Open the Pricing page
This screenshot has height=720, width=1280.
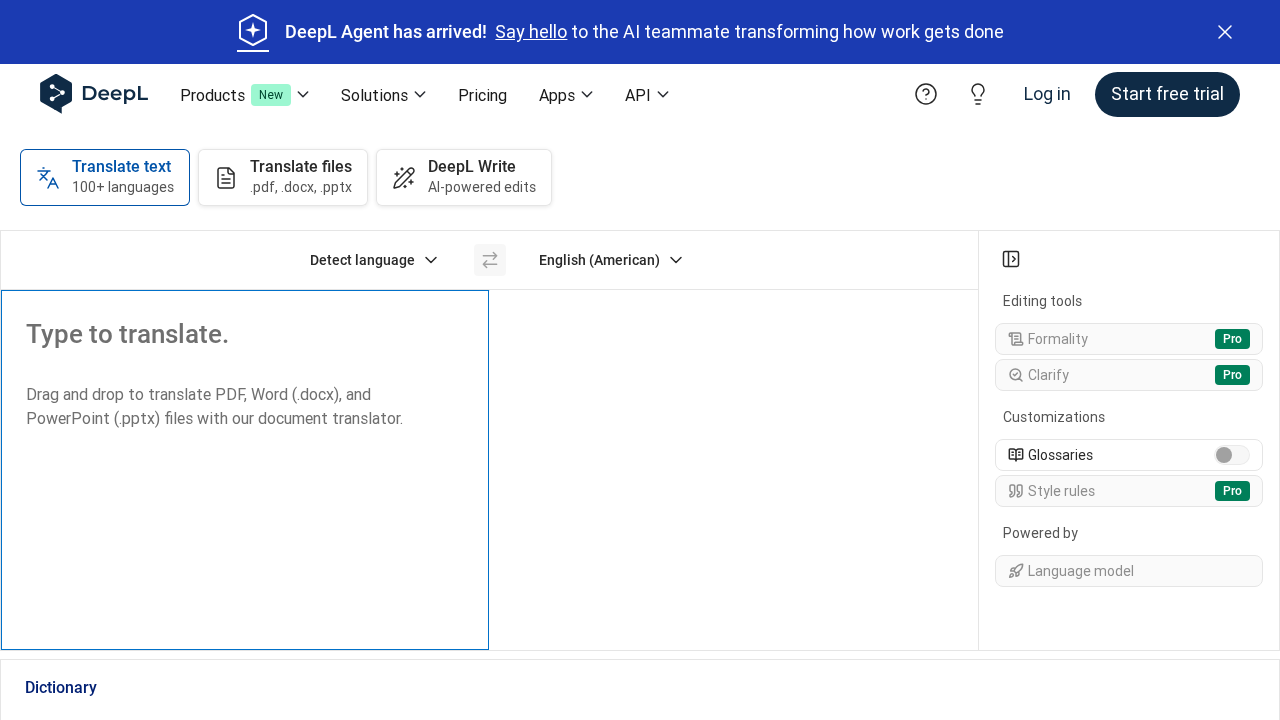point(482,95)
